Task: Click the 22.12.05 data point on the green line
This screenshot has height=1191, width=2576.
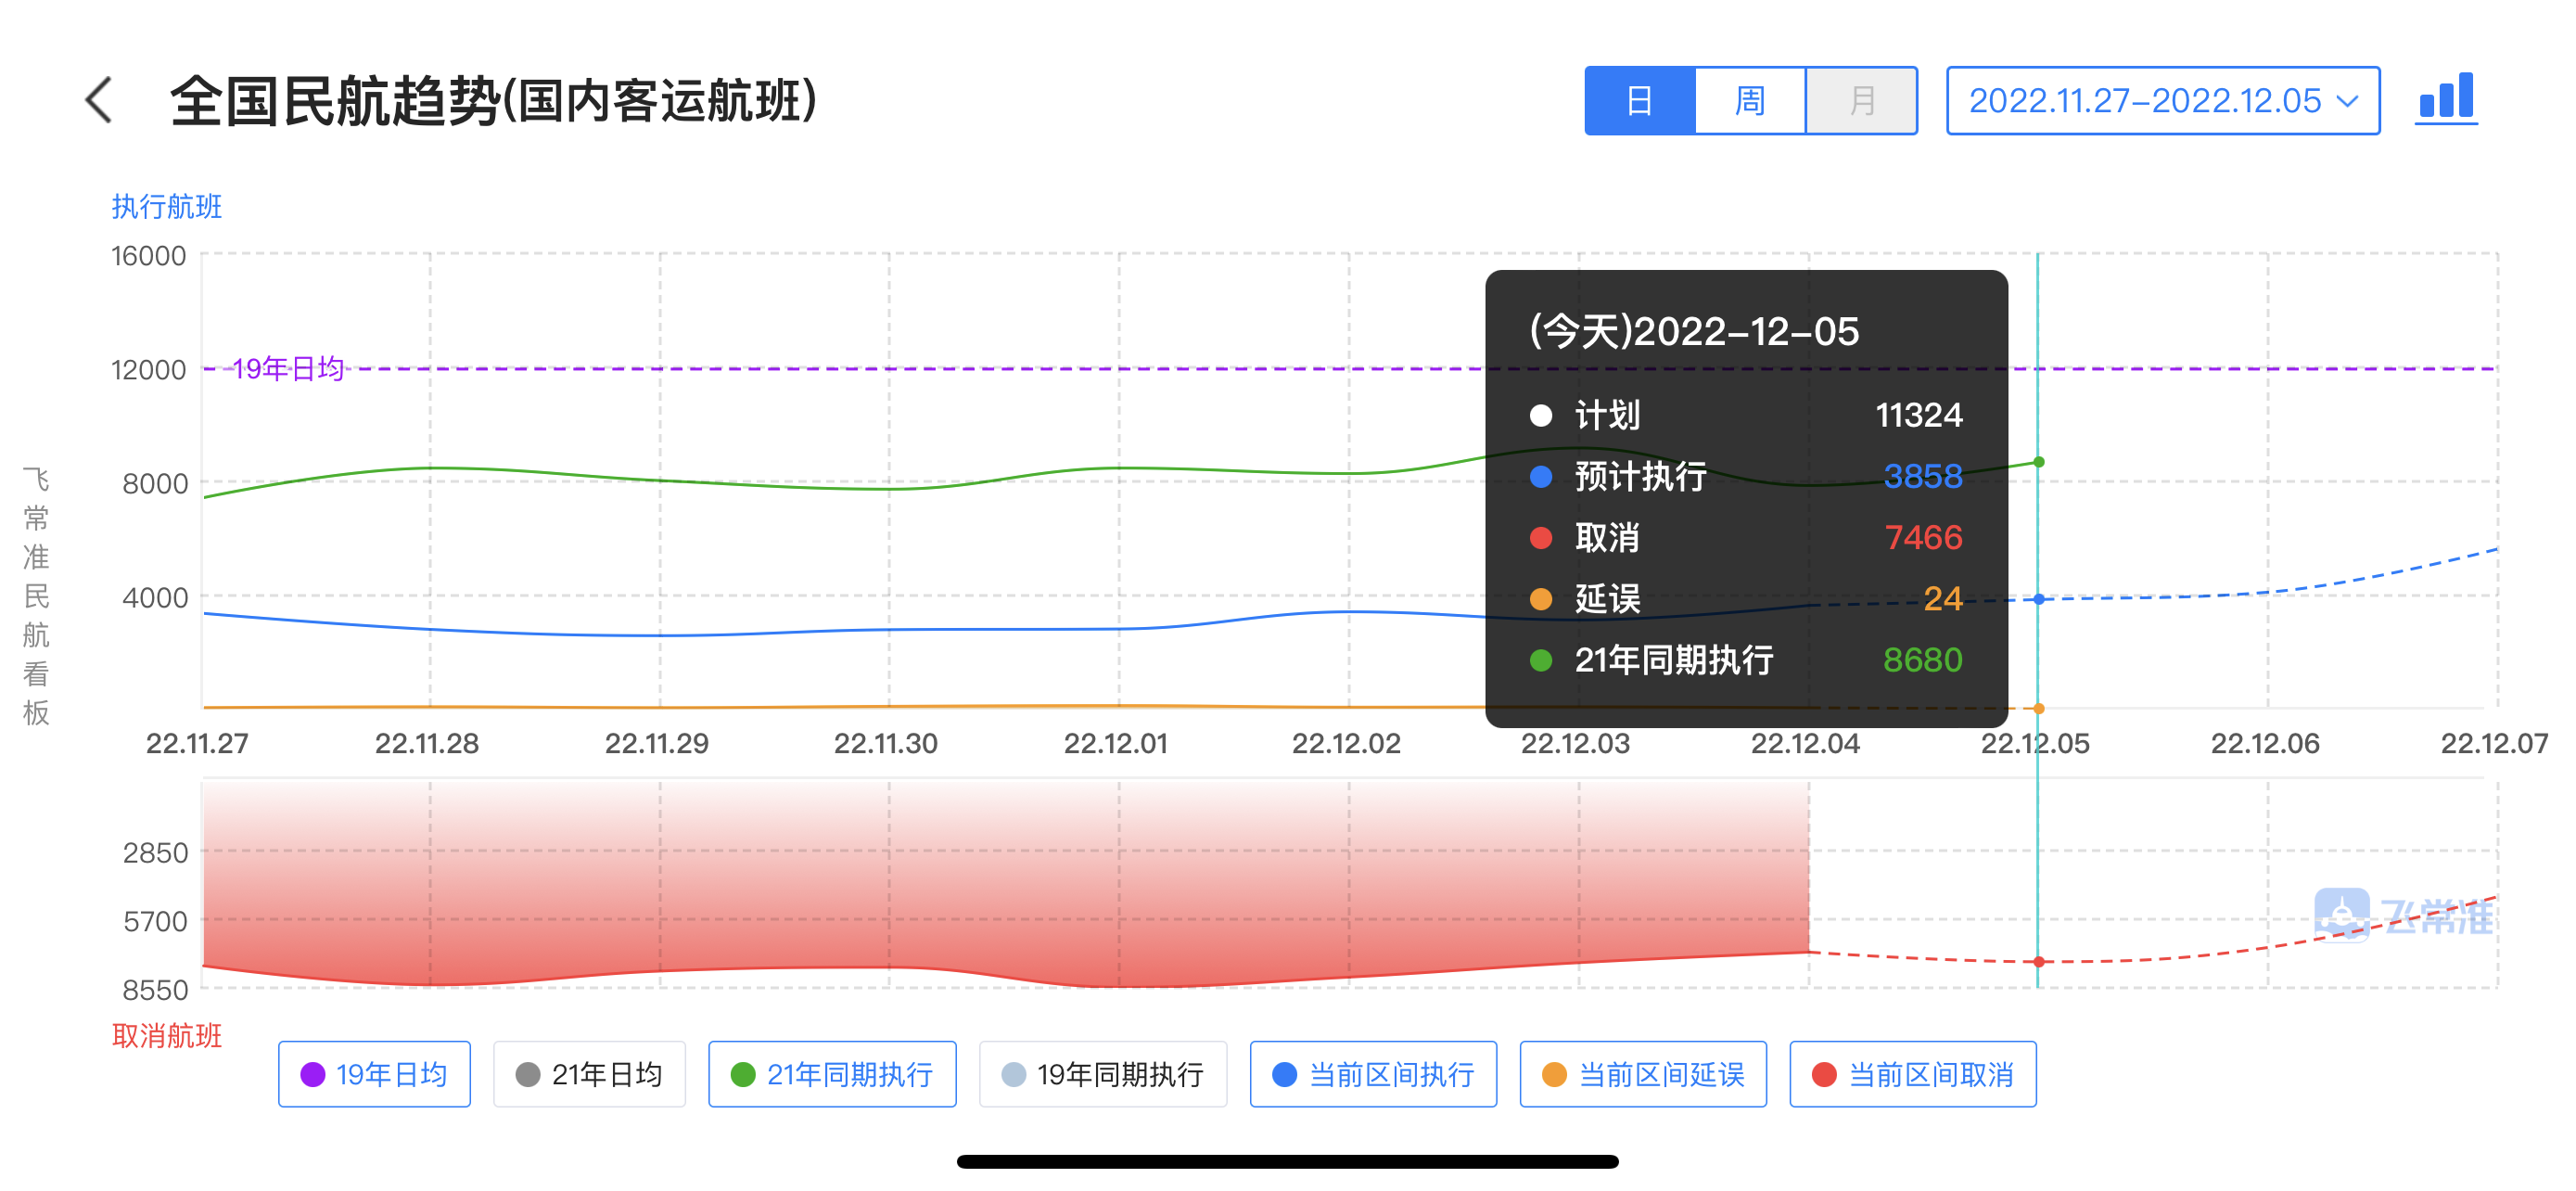Action: pyautogui.click(x=2038, y=462)
